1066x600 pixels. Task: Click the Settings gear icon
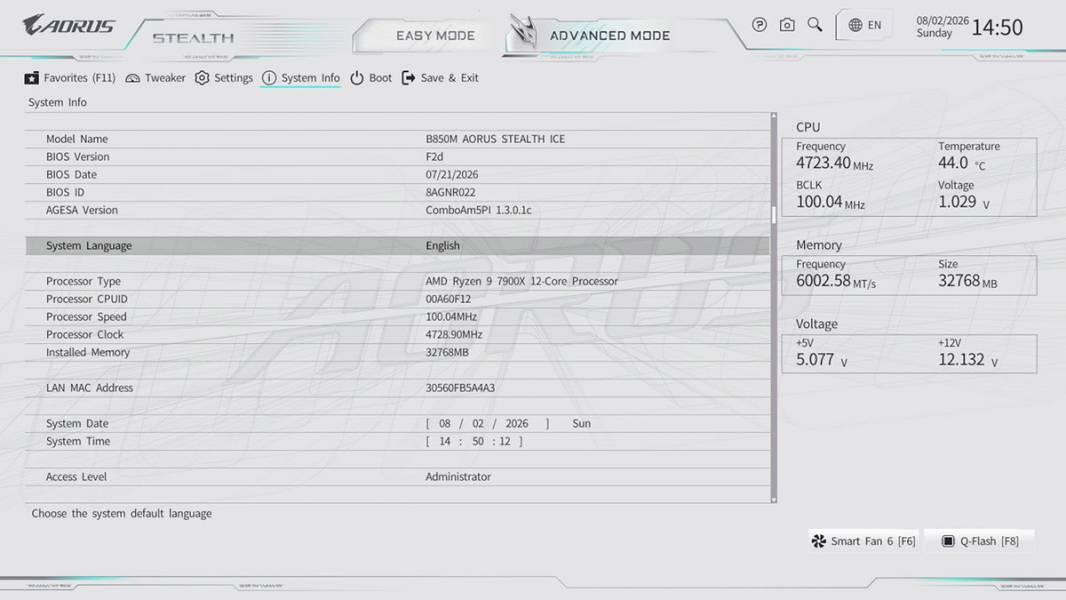pyautogui.click(x=202, y=78)
